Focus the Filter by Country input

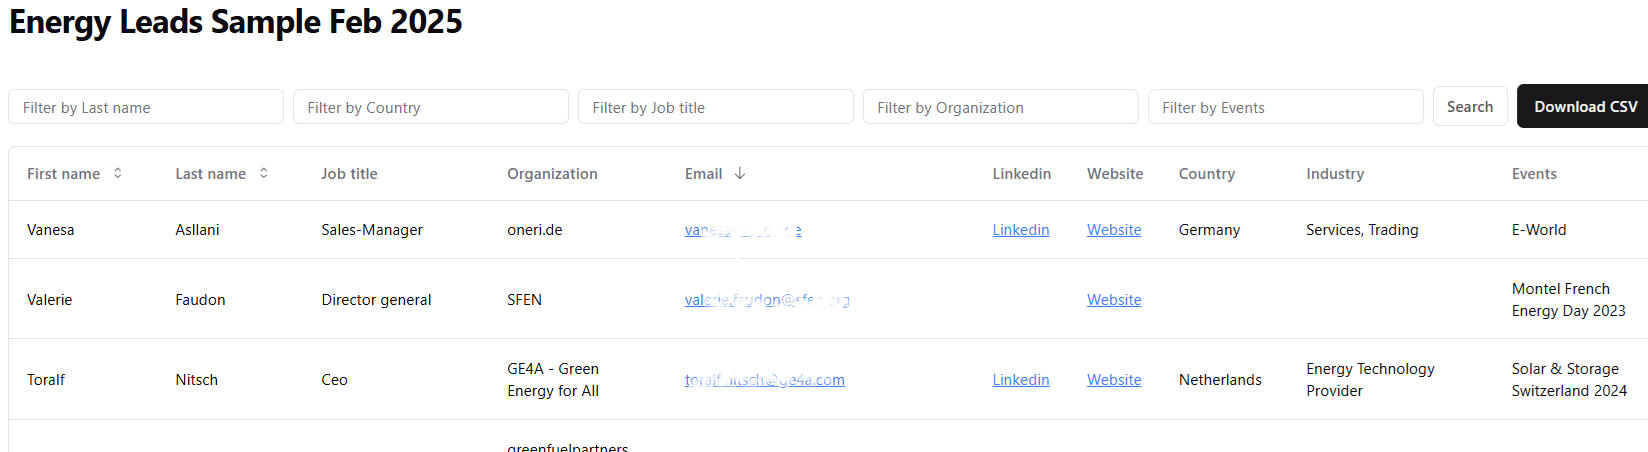pyautogui.click(x=431, y=107)
